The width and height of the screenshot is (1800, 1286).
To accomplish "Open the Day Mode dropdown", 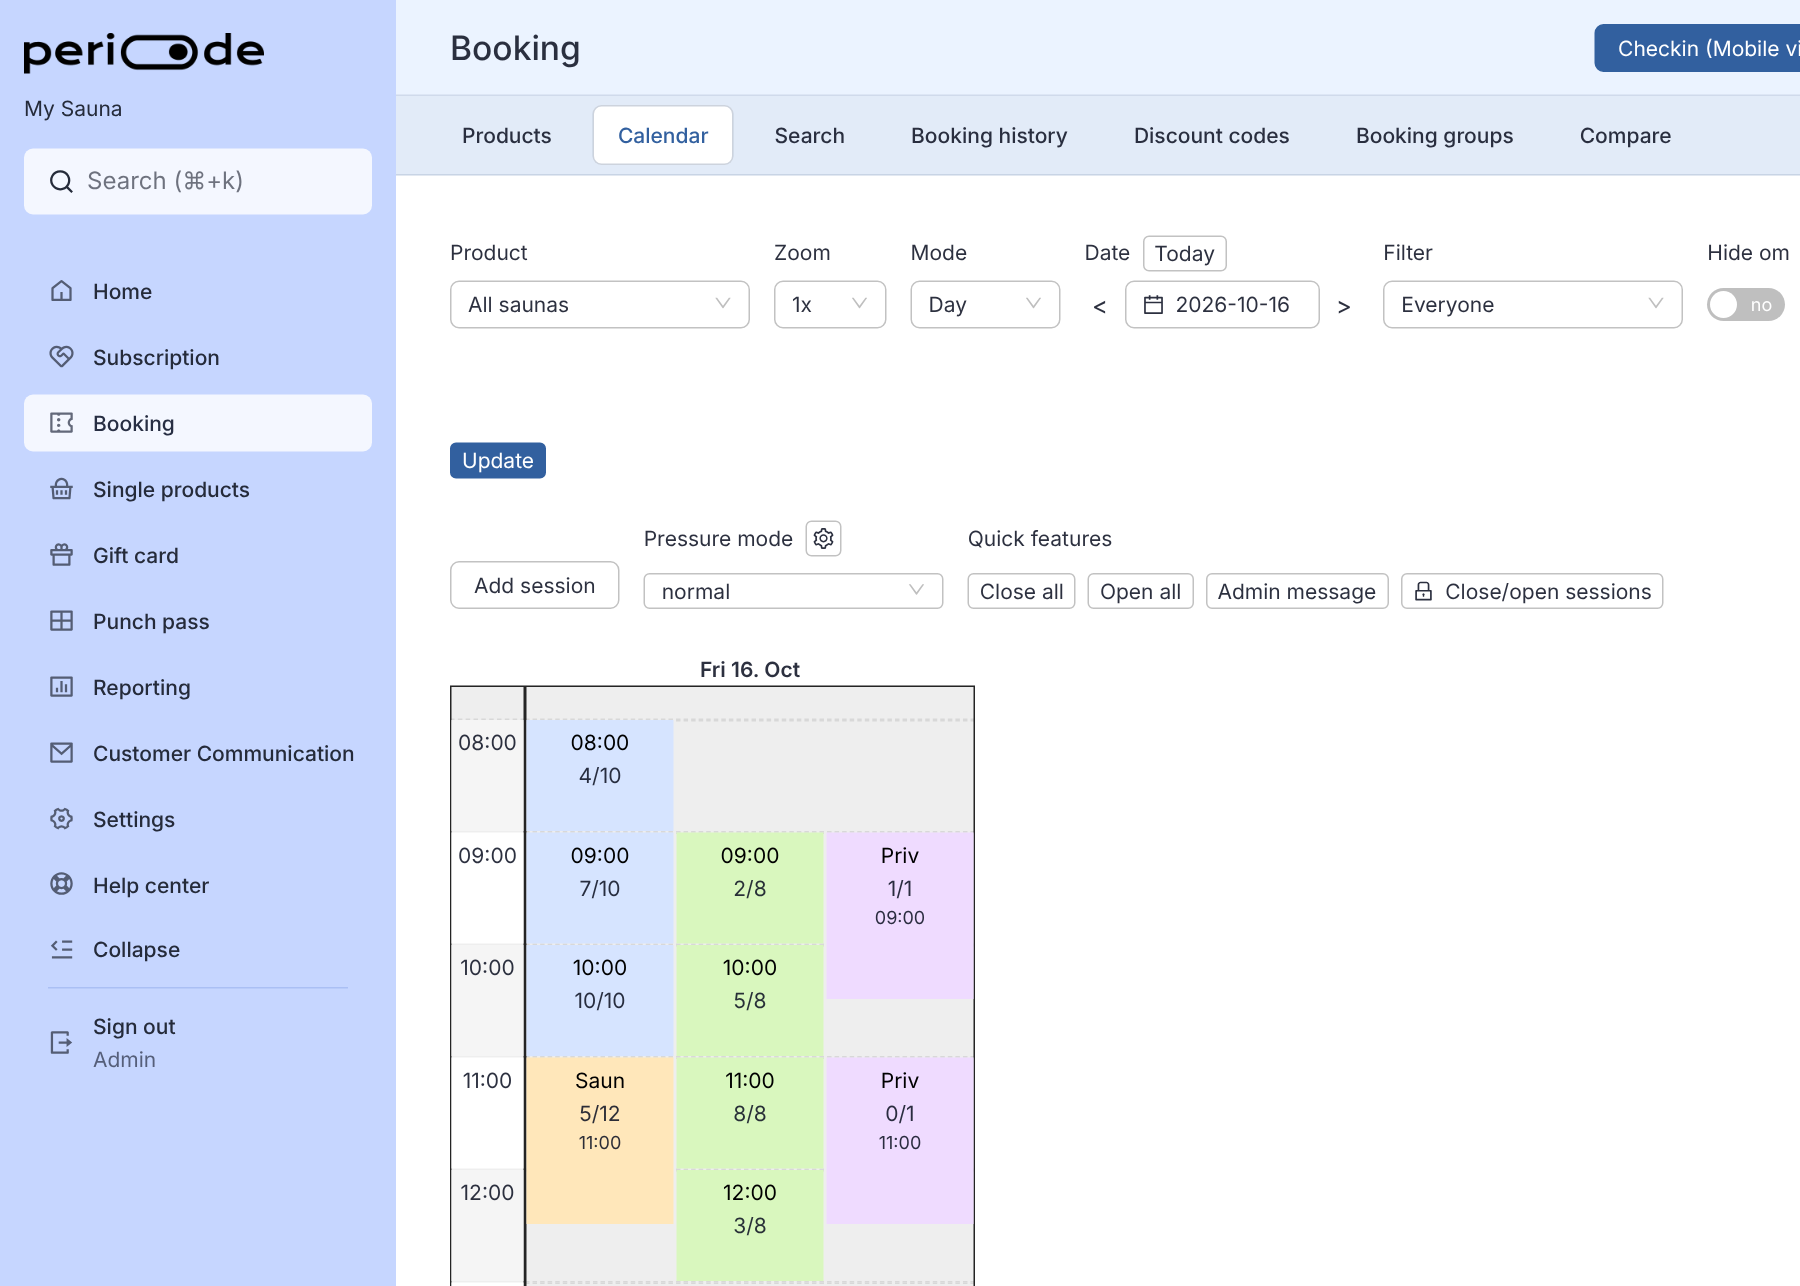I will tap(985, 305).
